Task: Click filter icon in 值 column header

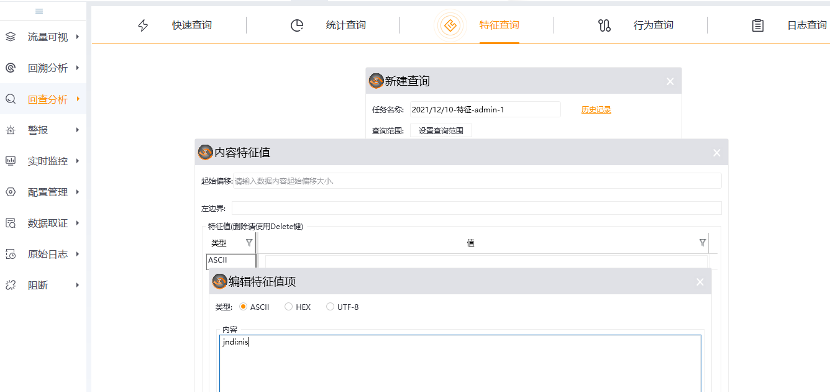Action: [702, 242]
